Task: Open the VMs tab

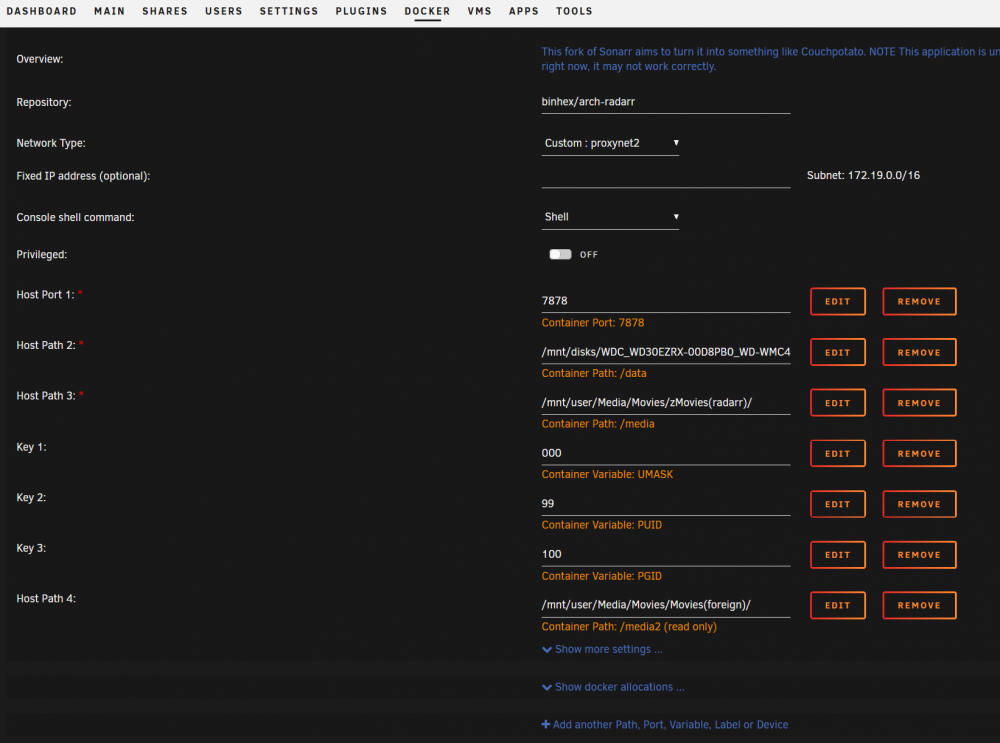Action: coord(479,11)
